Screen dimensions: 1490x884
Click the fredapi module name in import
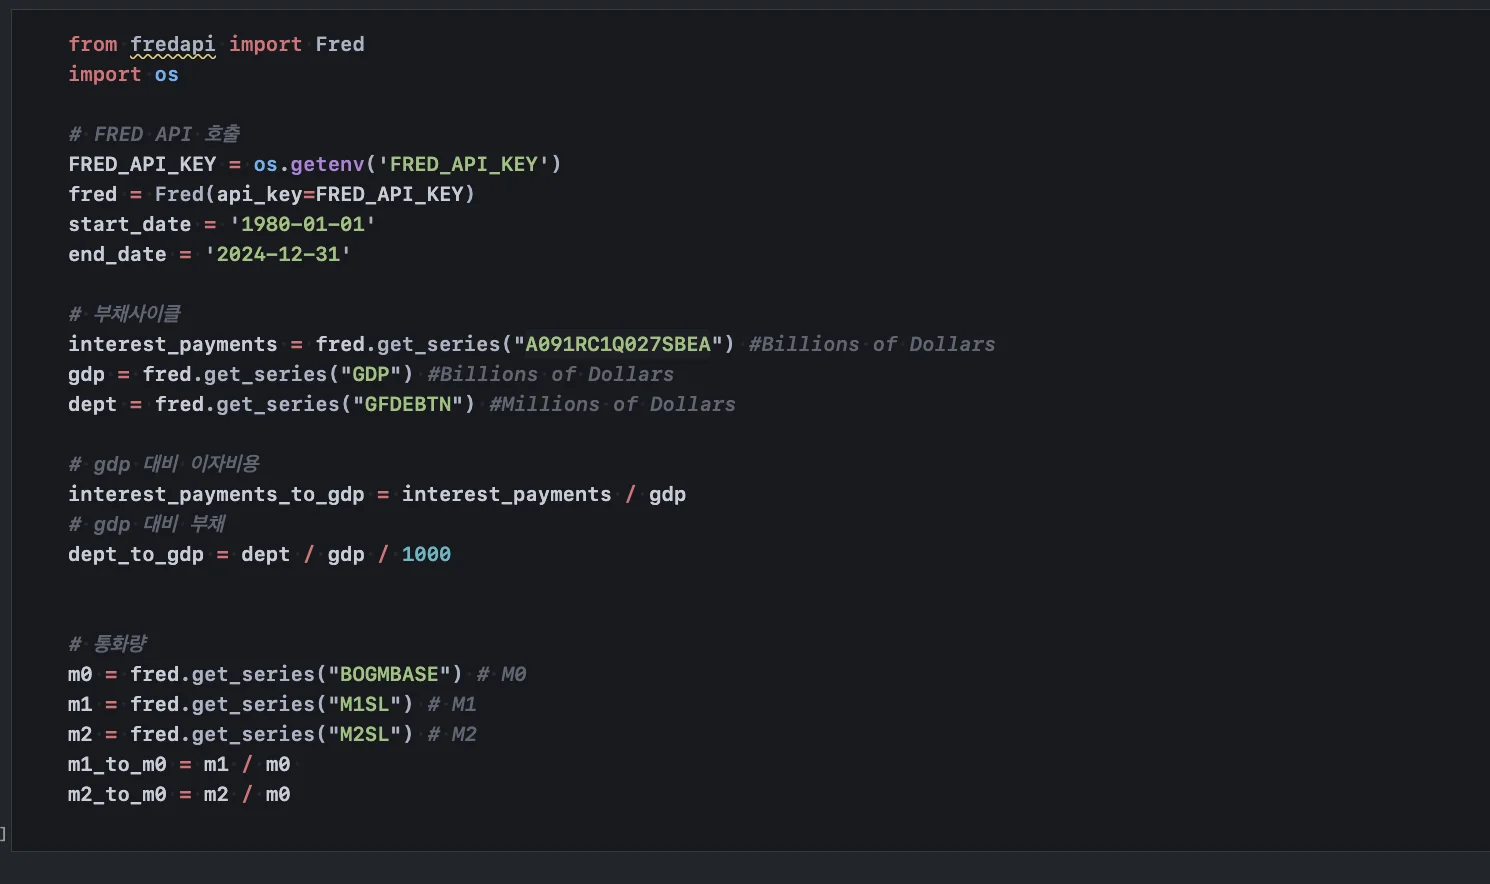click(172, 44)
